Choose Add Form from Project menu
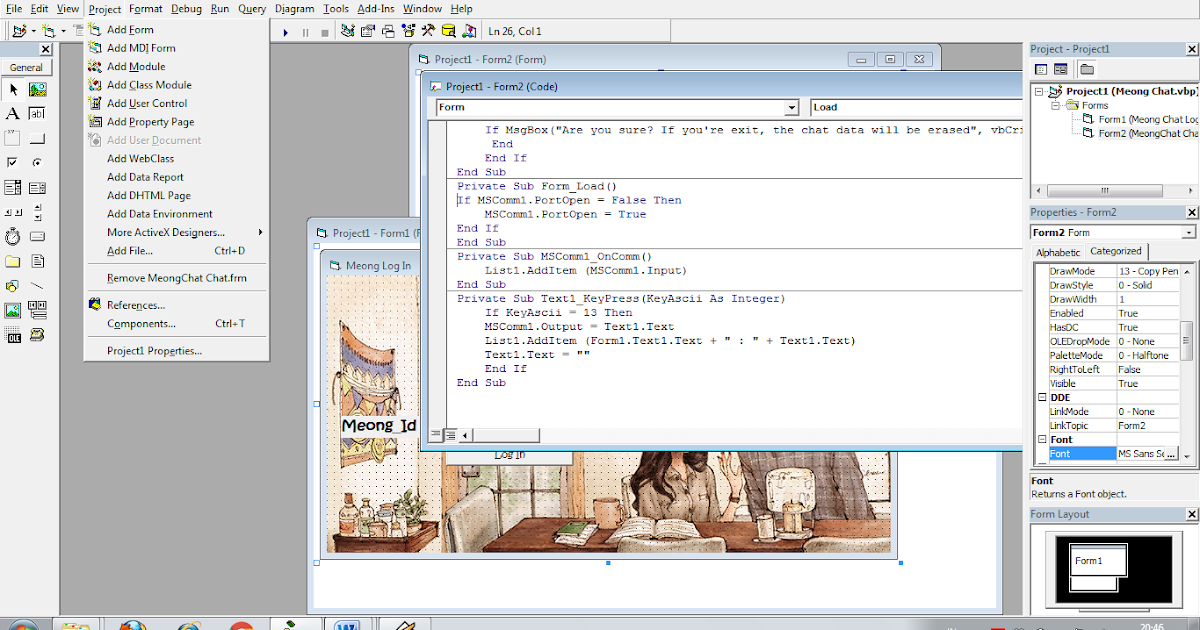Viewport: 1200px width, 630px height. pos(176,30)
